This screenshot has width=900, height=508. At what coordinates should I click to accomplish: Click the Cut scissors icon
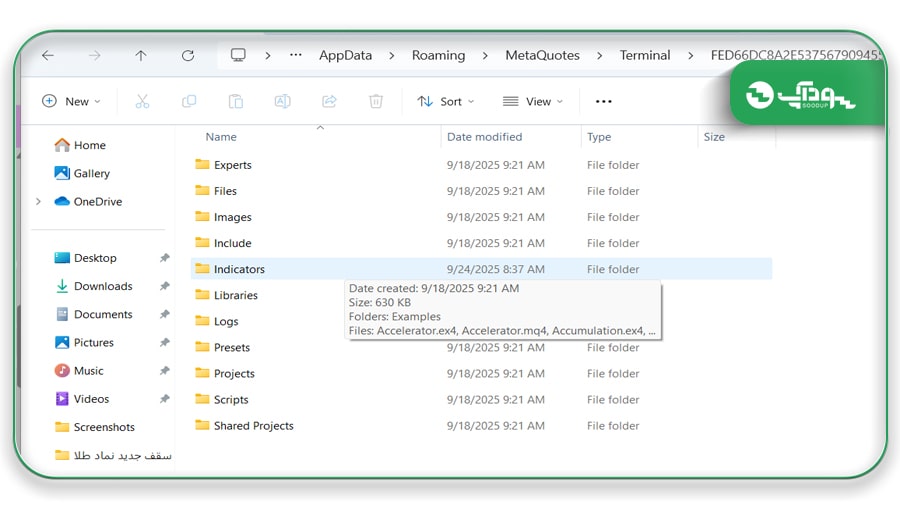[142, 102]
